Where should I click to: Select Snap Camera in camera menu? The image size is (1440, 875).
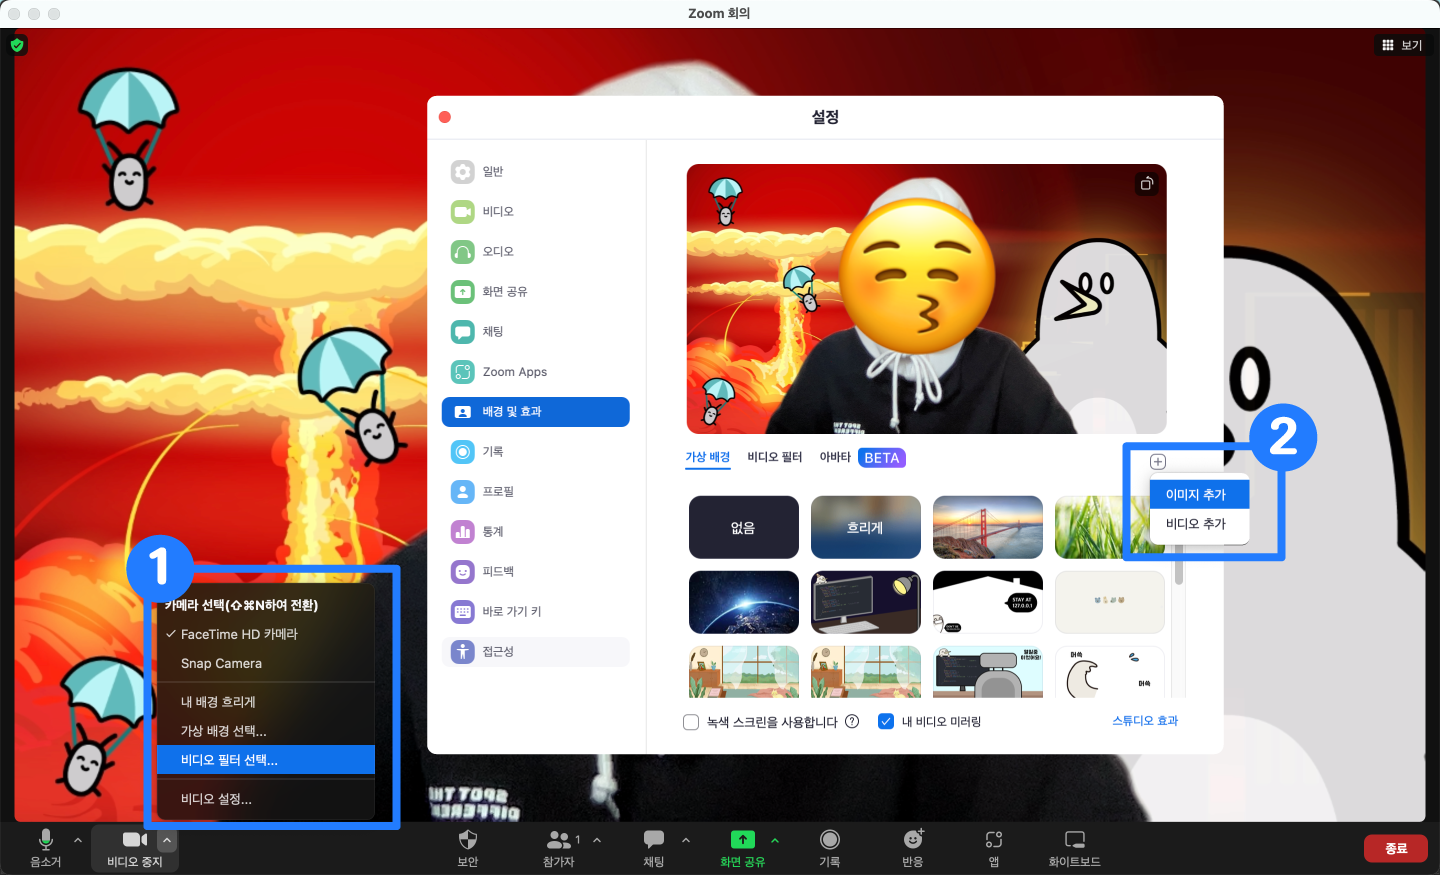(x=266, y=663)
